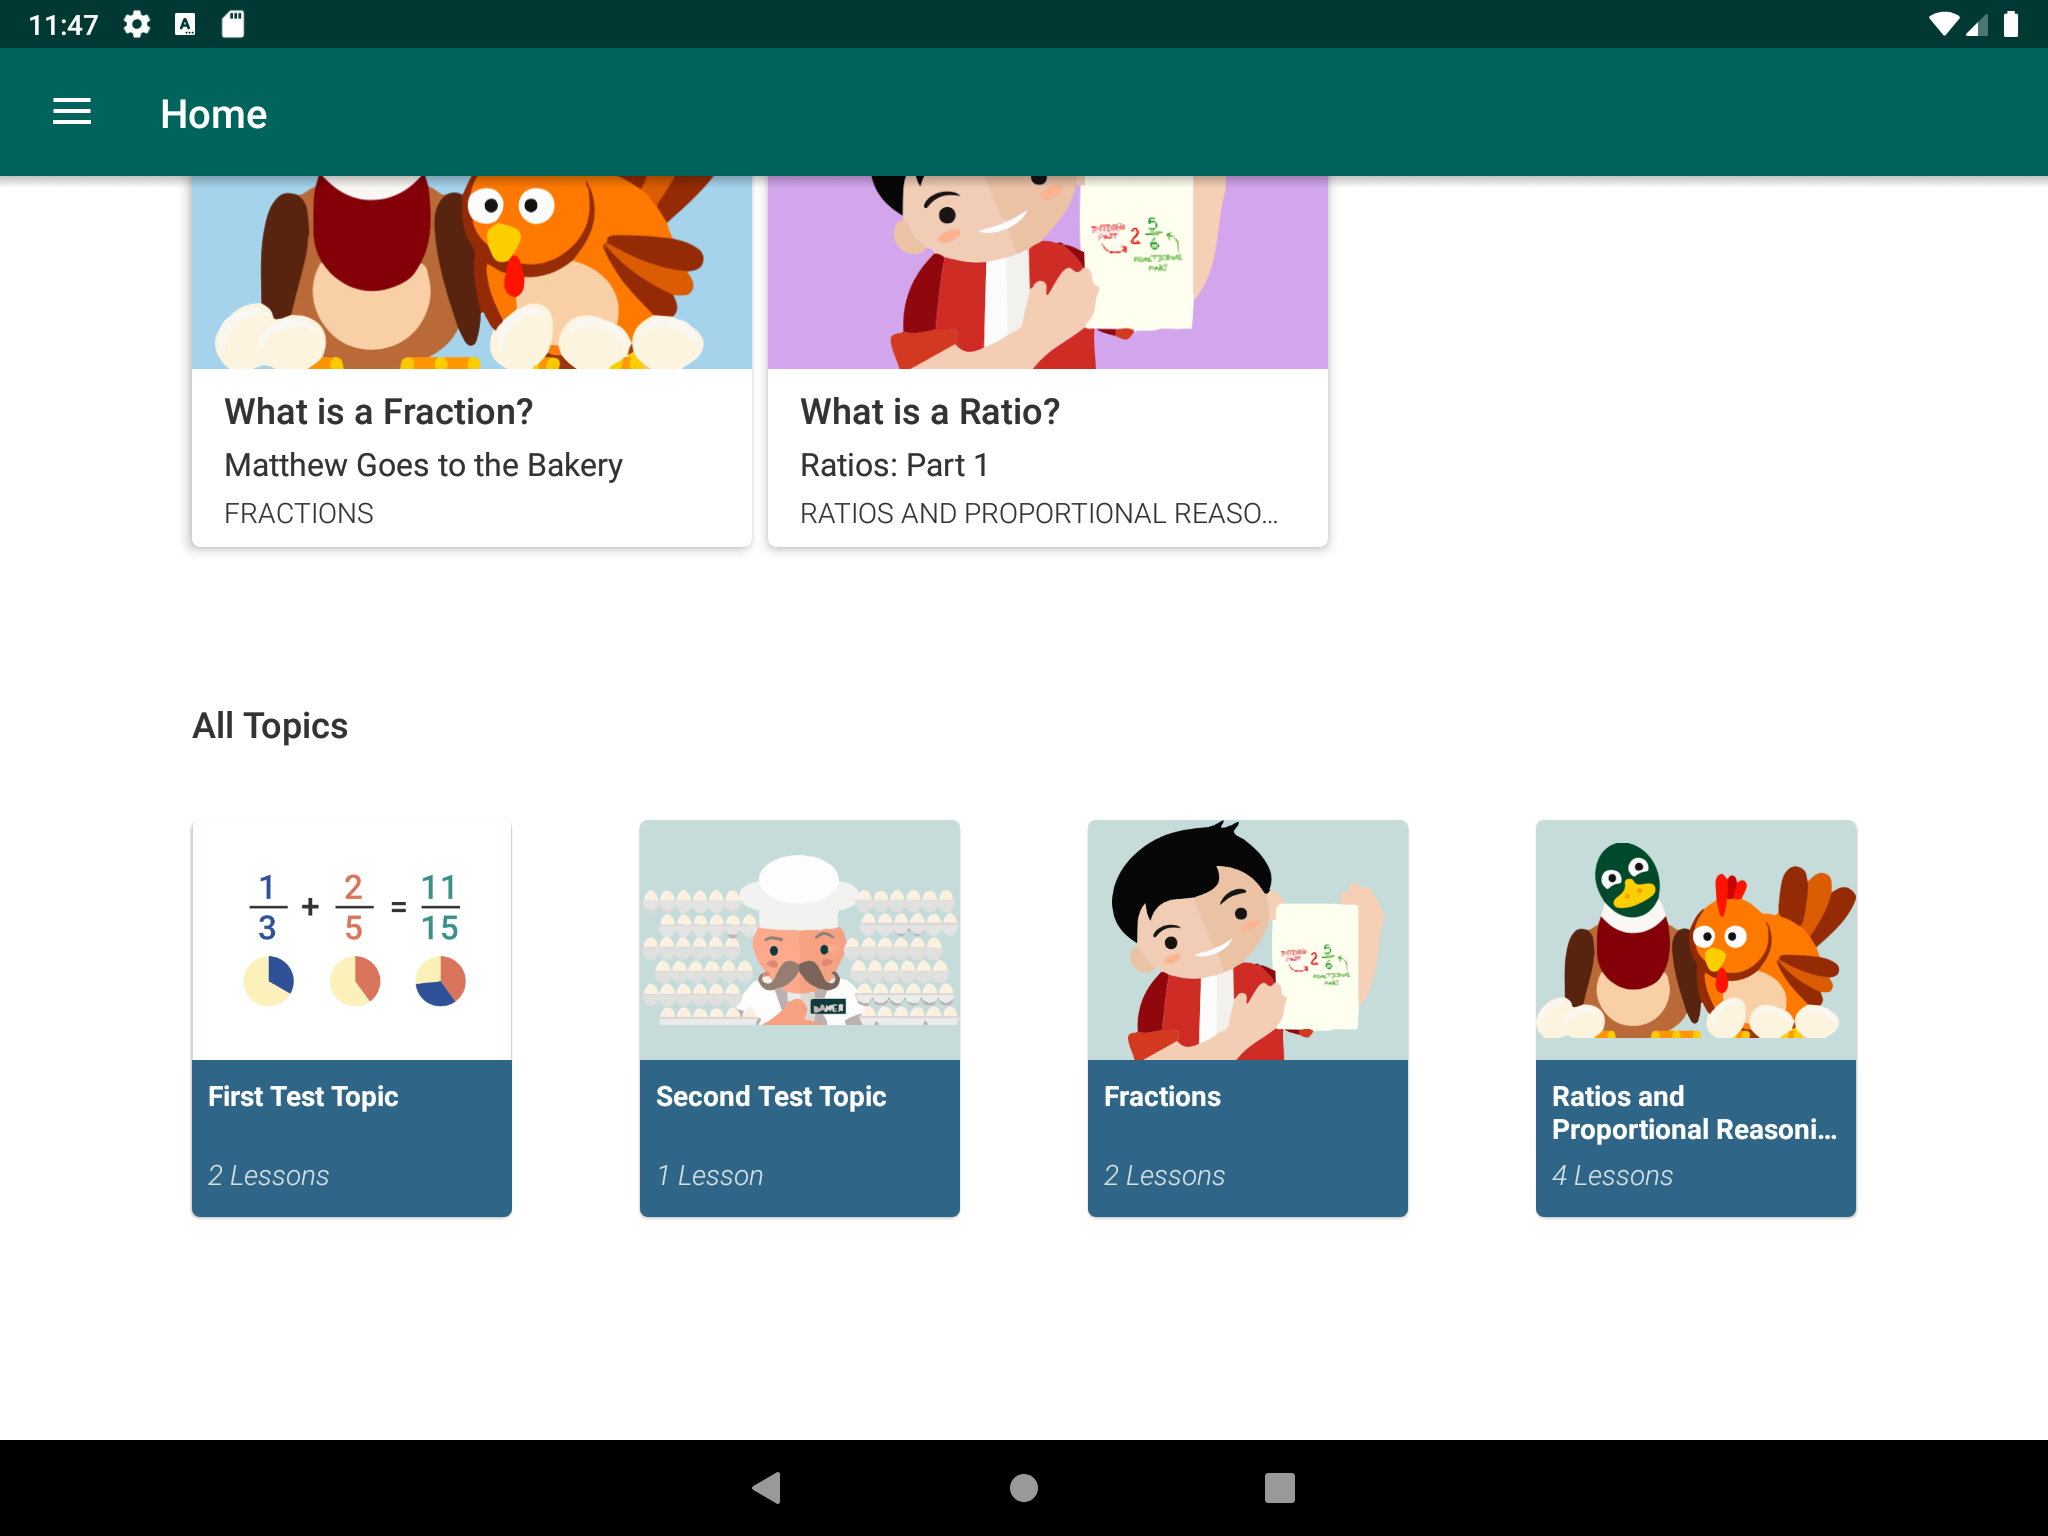Click the What is a Fraction? title
The width and height of the screenshot is (2048, 1536).
[x=378, y=412]
